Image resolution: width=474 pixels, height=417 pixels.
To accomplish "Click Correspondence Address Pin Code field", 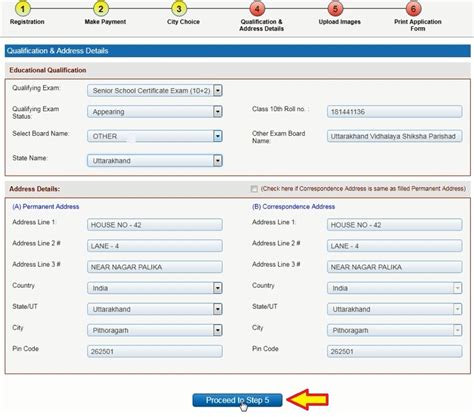I will click(x=395, y=351).
